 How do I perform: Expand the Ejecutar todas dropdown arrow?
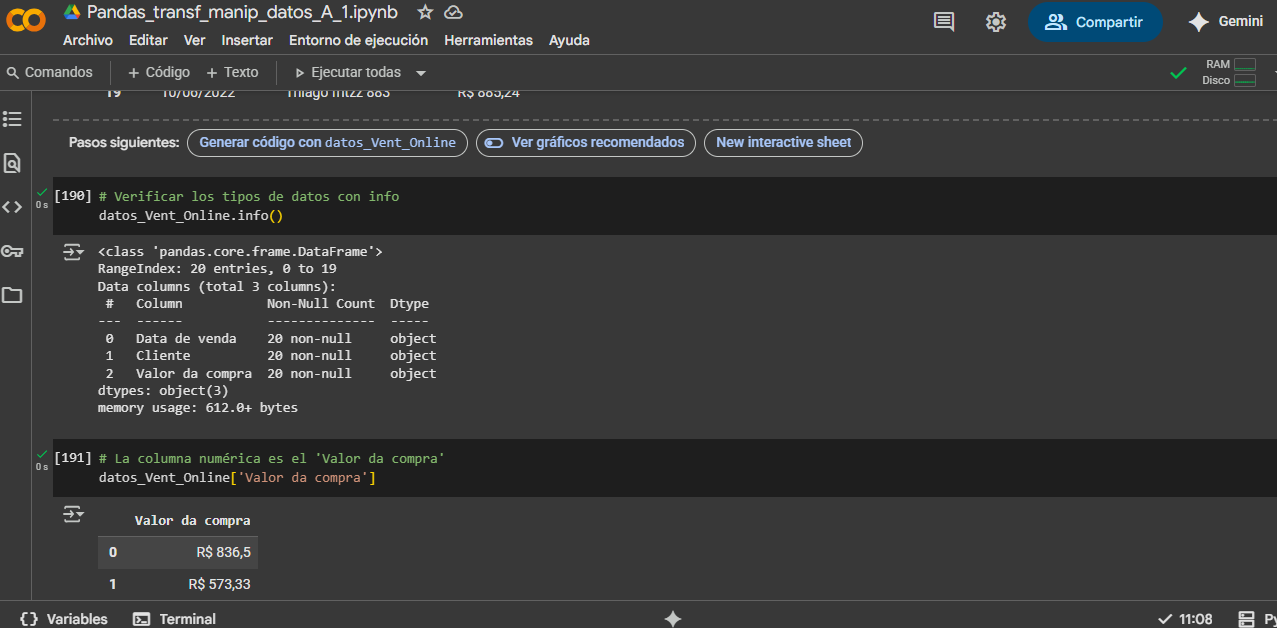tap(421, 73)
